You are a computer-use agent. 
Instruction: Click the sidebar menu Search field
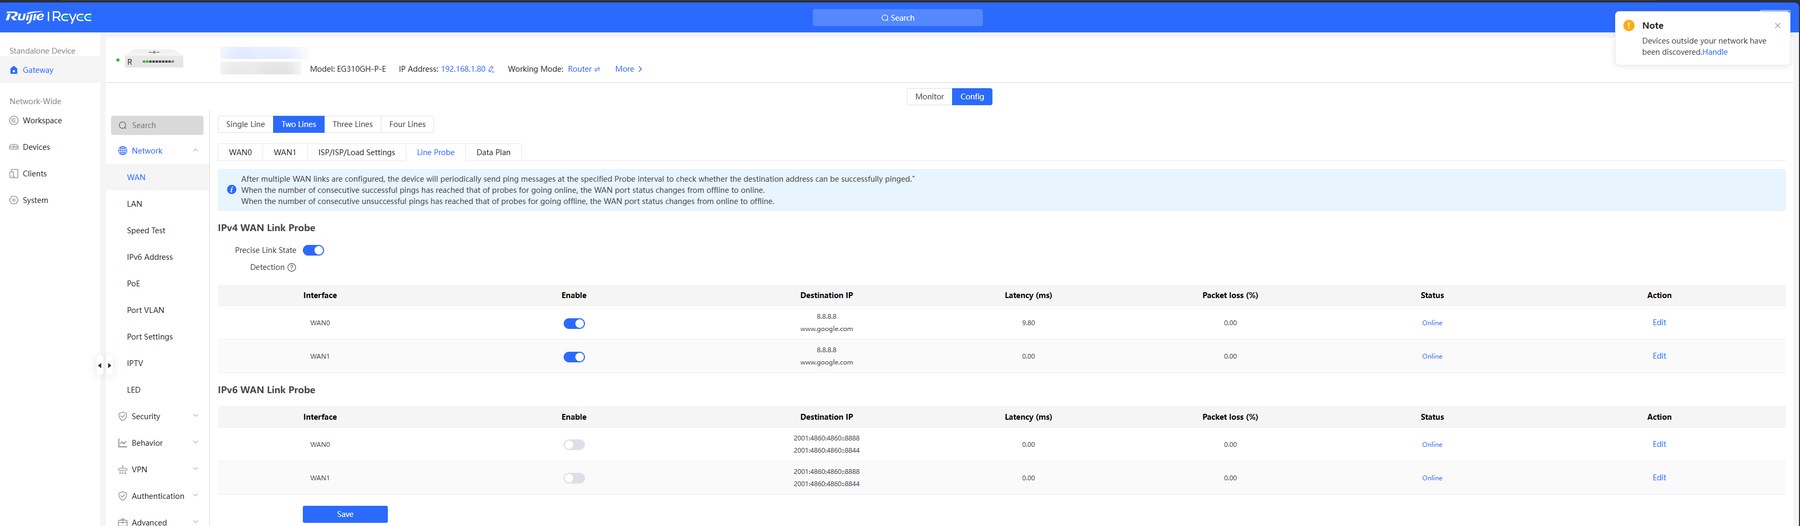point(157,125)
